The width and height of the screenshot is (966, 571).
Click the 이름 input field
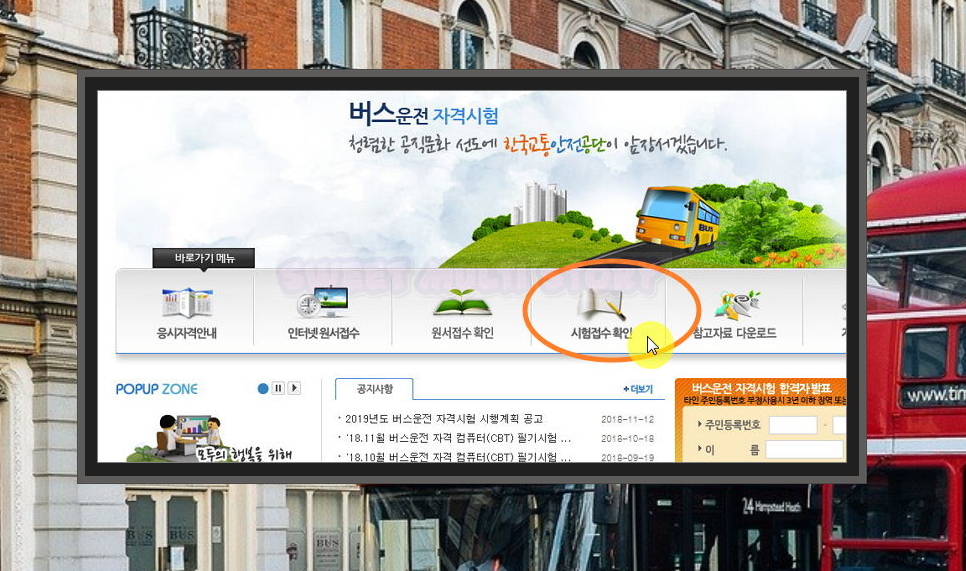[x=804, y=450]
